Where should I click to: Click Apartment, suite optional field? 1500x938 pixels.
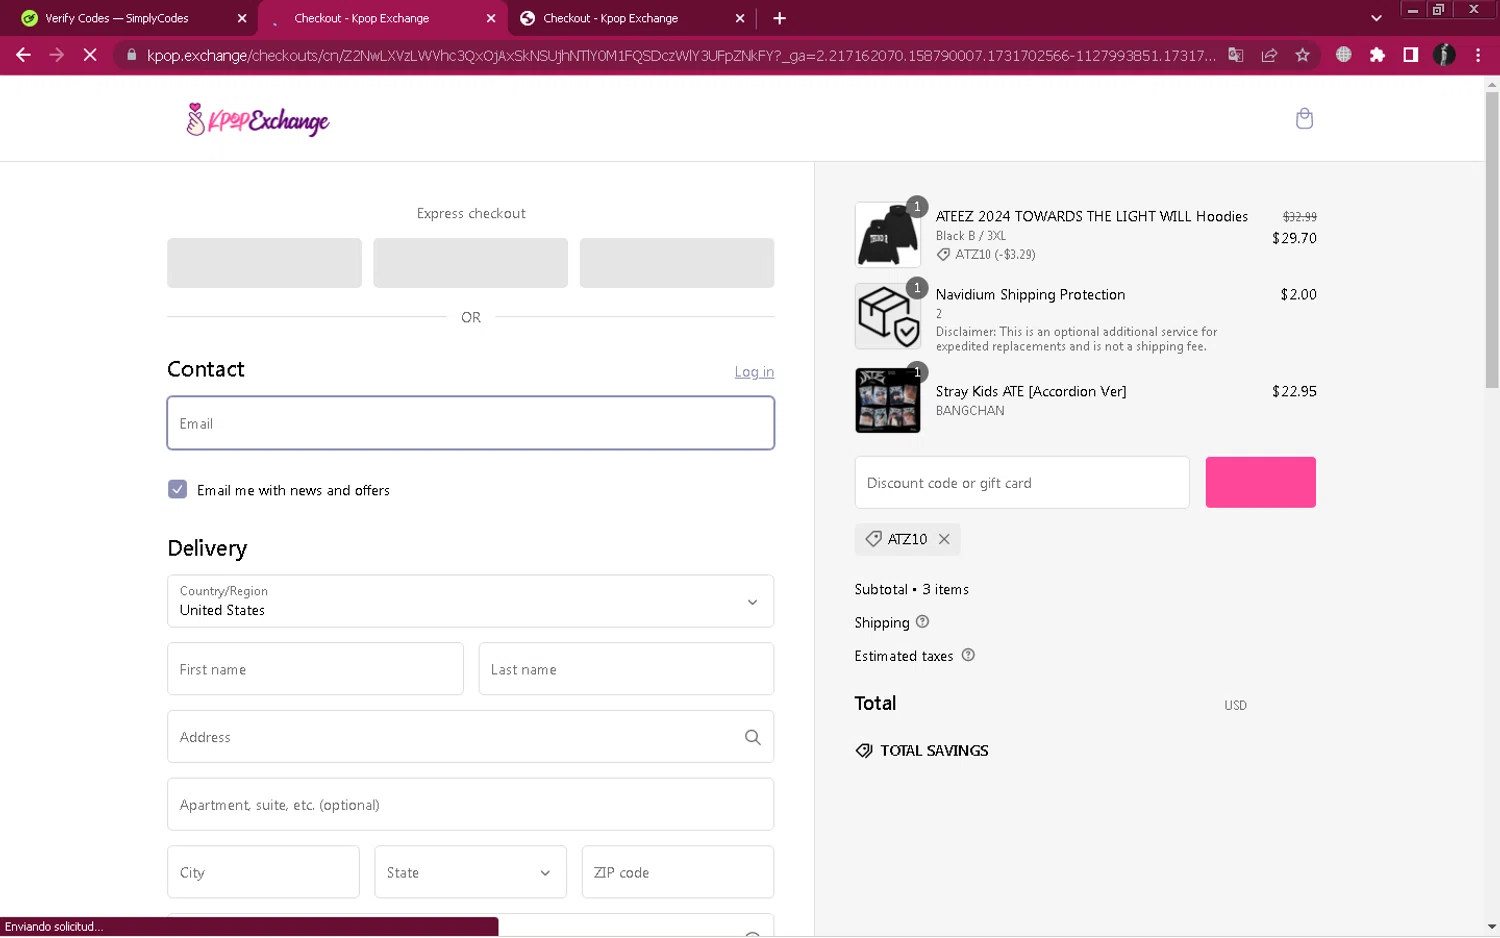click(x=470, y=804)
